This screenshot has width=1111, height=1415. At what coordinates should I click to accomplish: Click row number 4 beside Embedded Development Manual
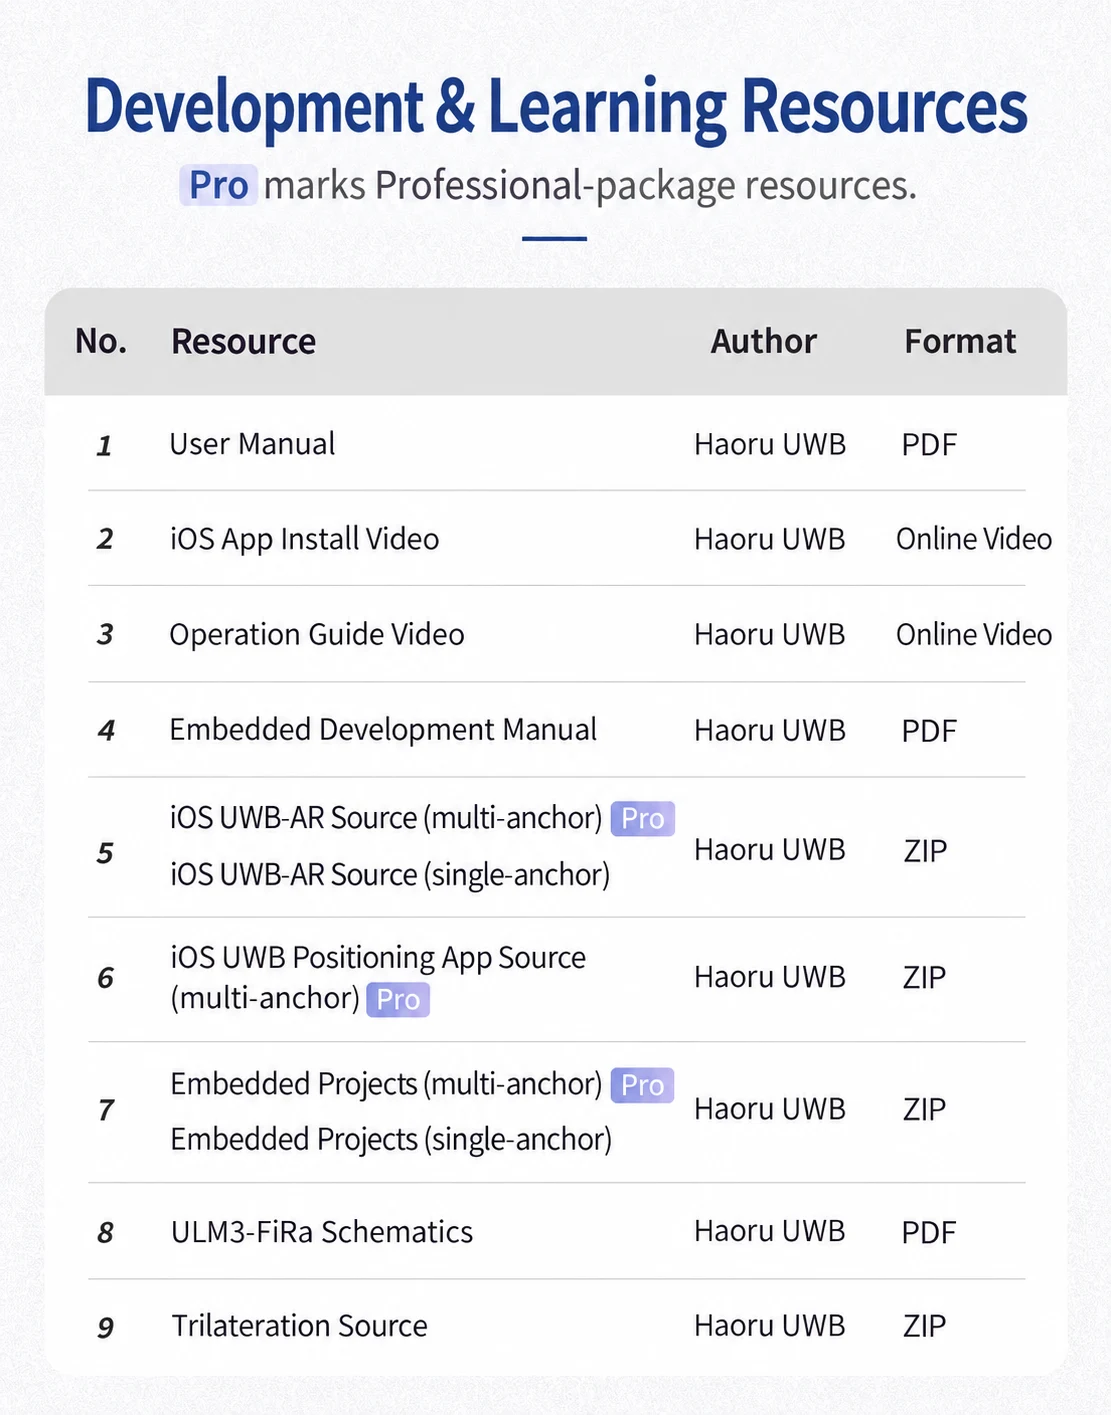[x=106, y=731]
